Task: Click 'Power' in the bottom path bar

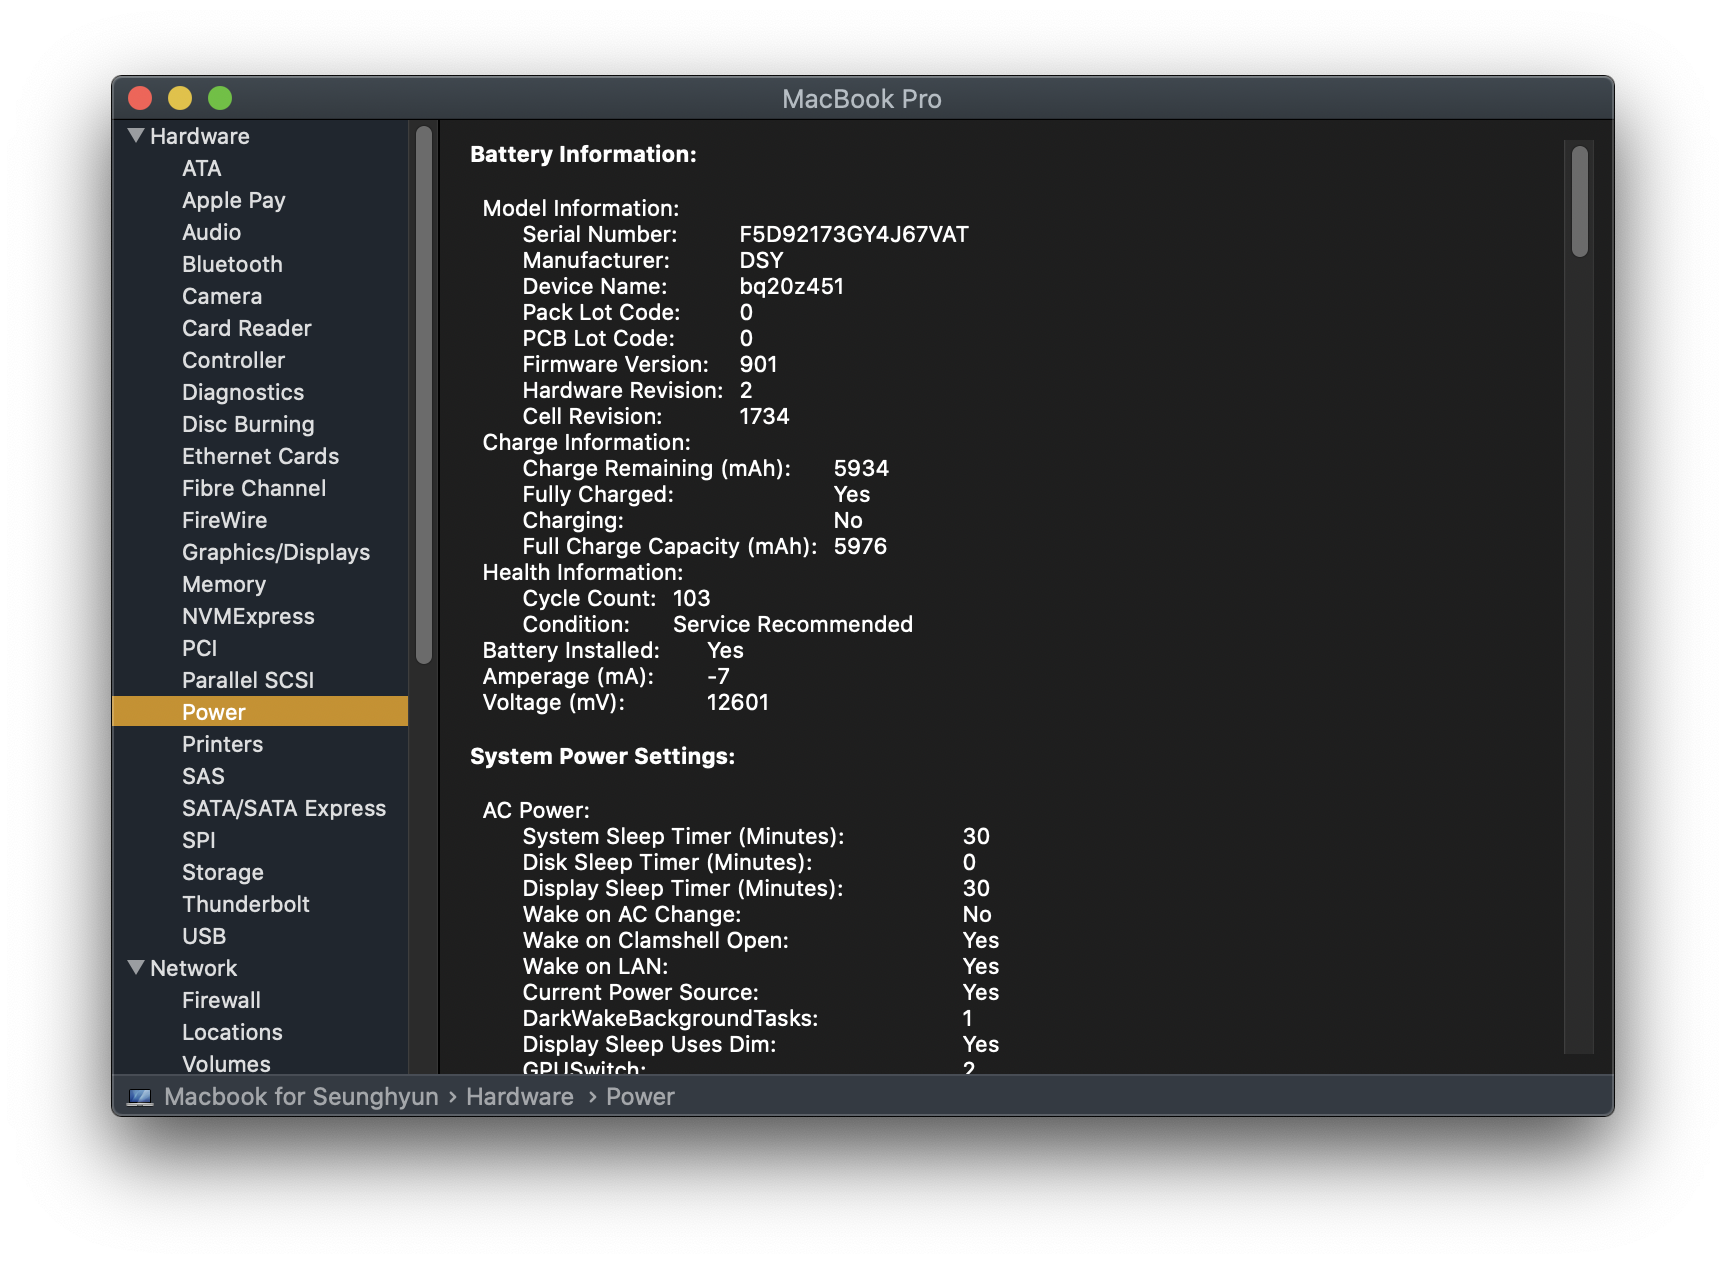Action: tap(640, 1097)
